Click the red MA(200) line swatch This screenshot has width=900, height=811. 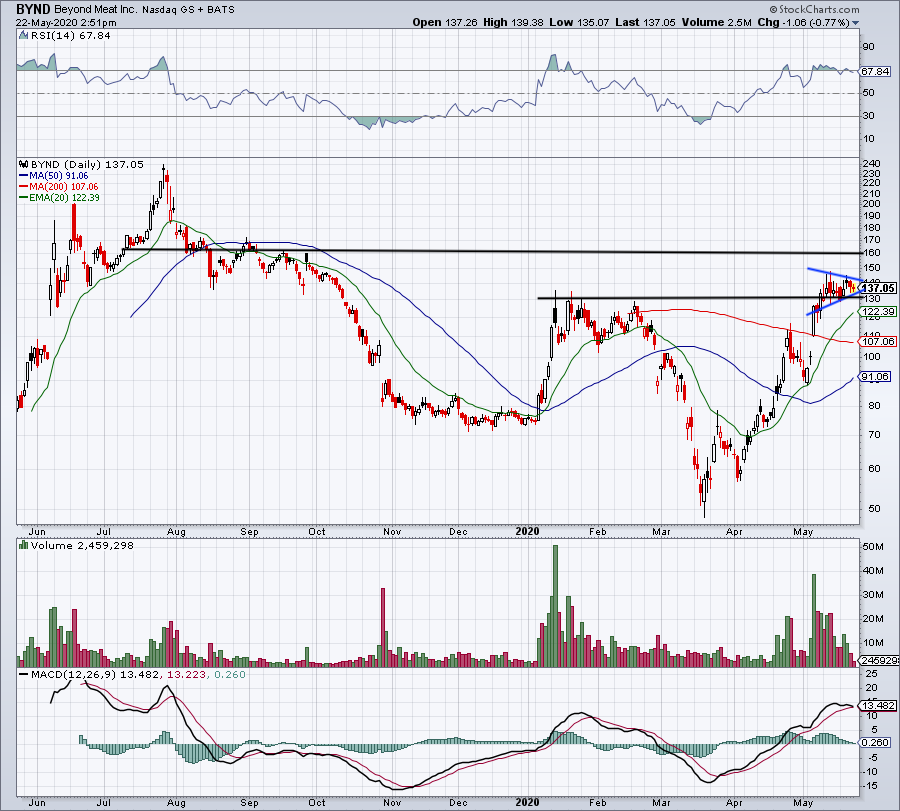24,187
